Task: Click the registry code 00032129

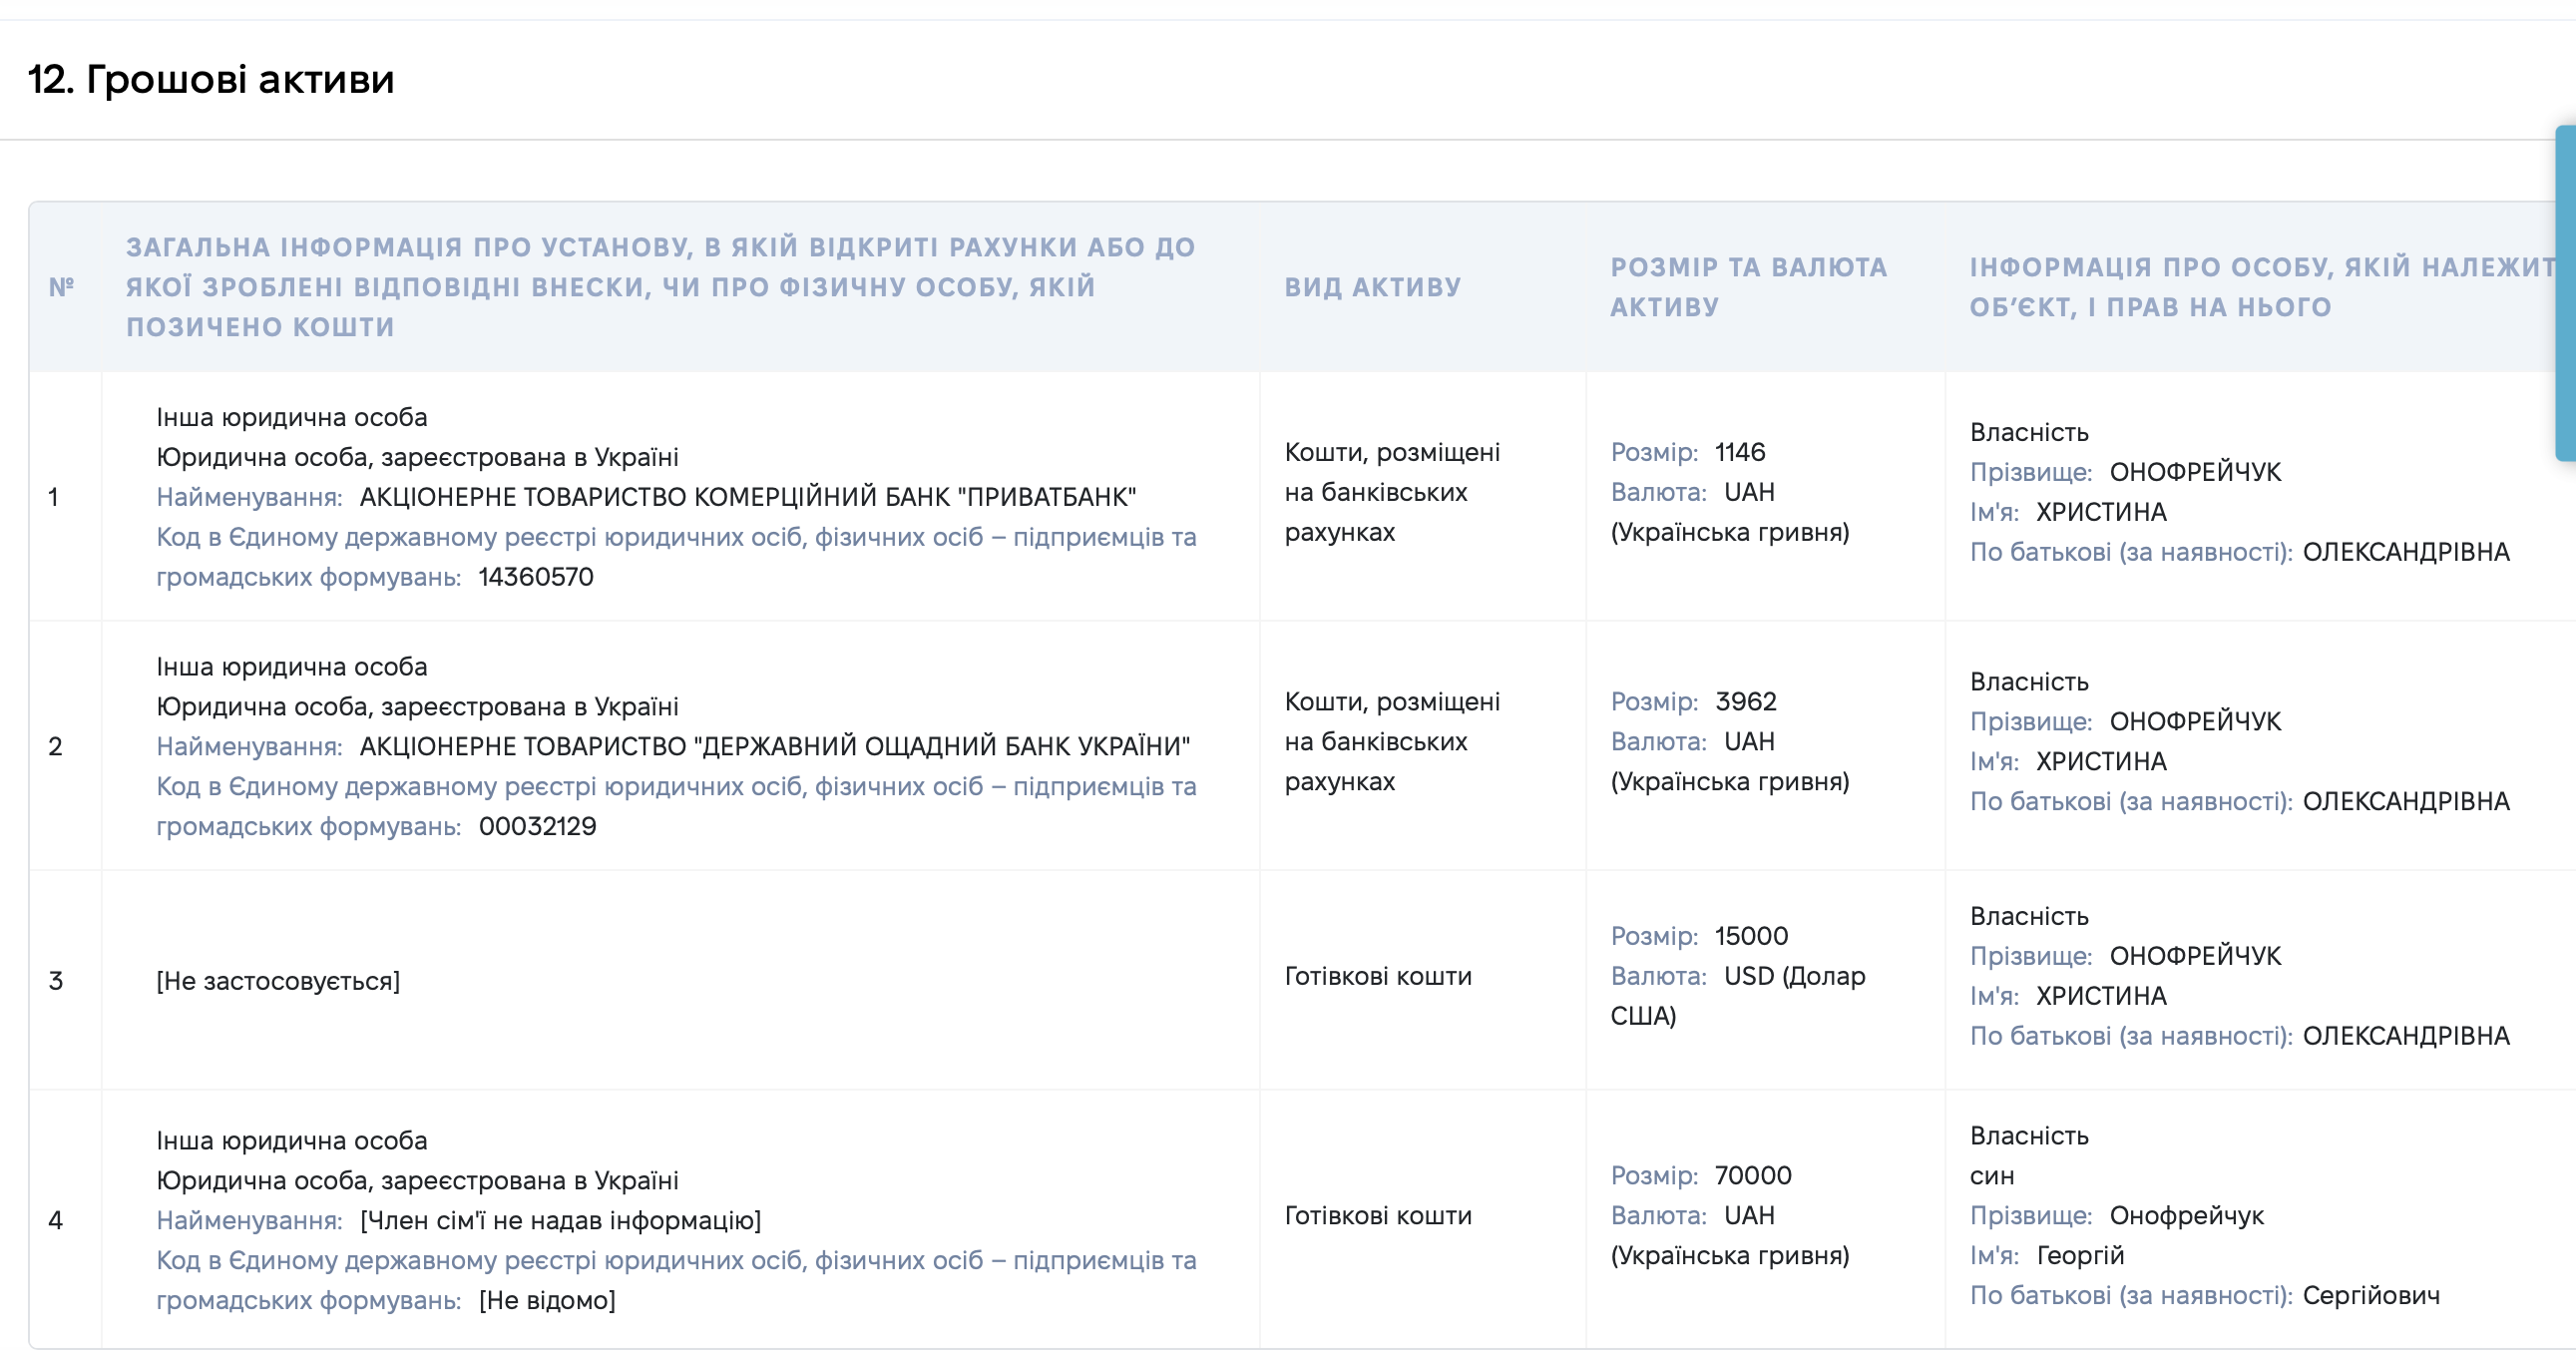Action: click(x=537, y=826)
